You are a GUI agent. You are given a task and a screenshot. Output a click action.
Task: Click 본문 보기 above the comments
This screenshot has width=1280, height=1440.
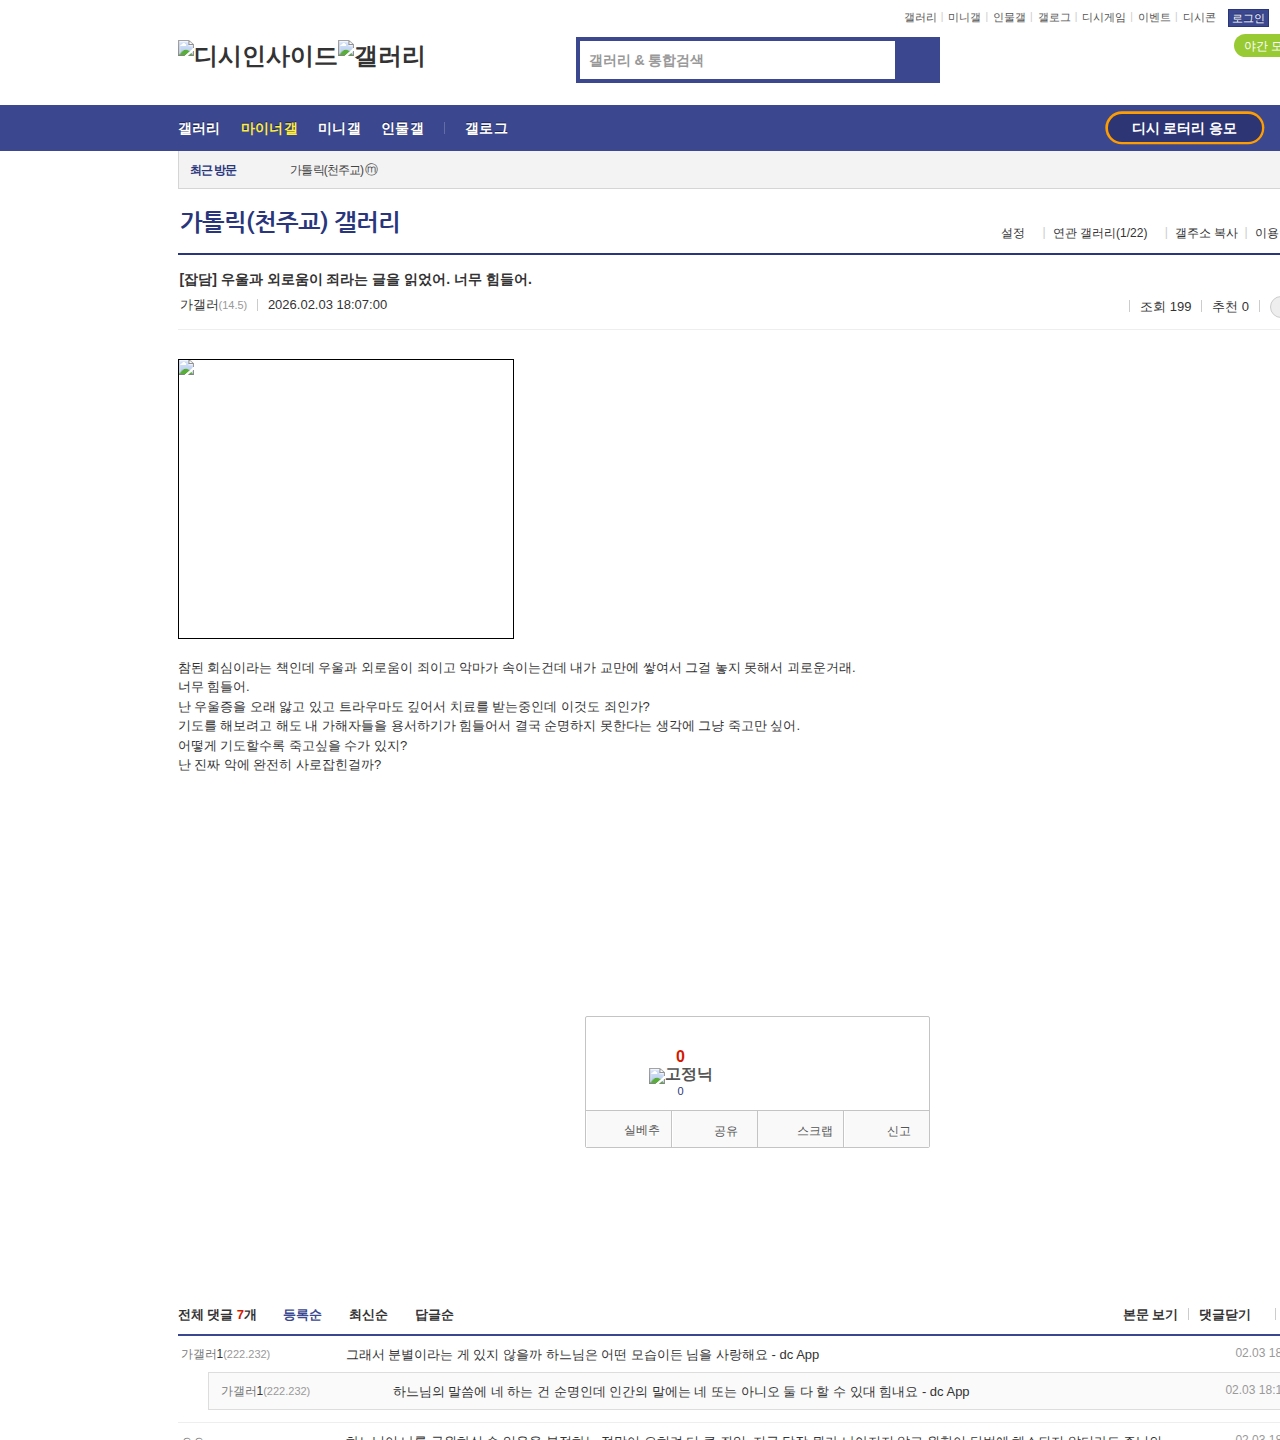(x=1150, y=1315)
